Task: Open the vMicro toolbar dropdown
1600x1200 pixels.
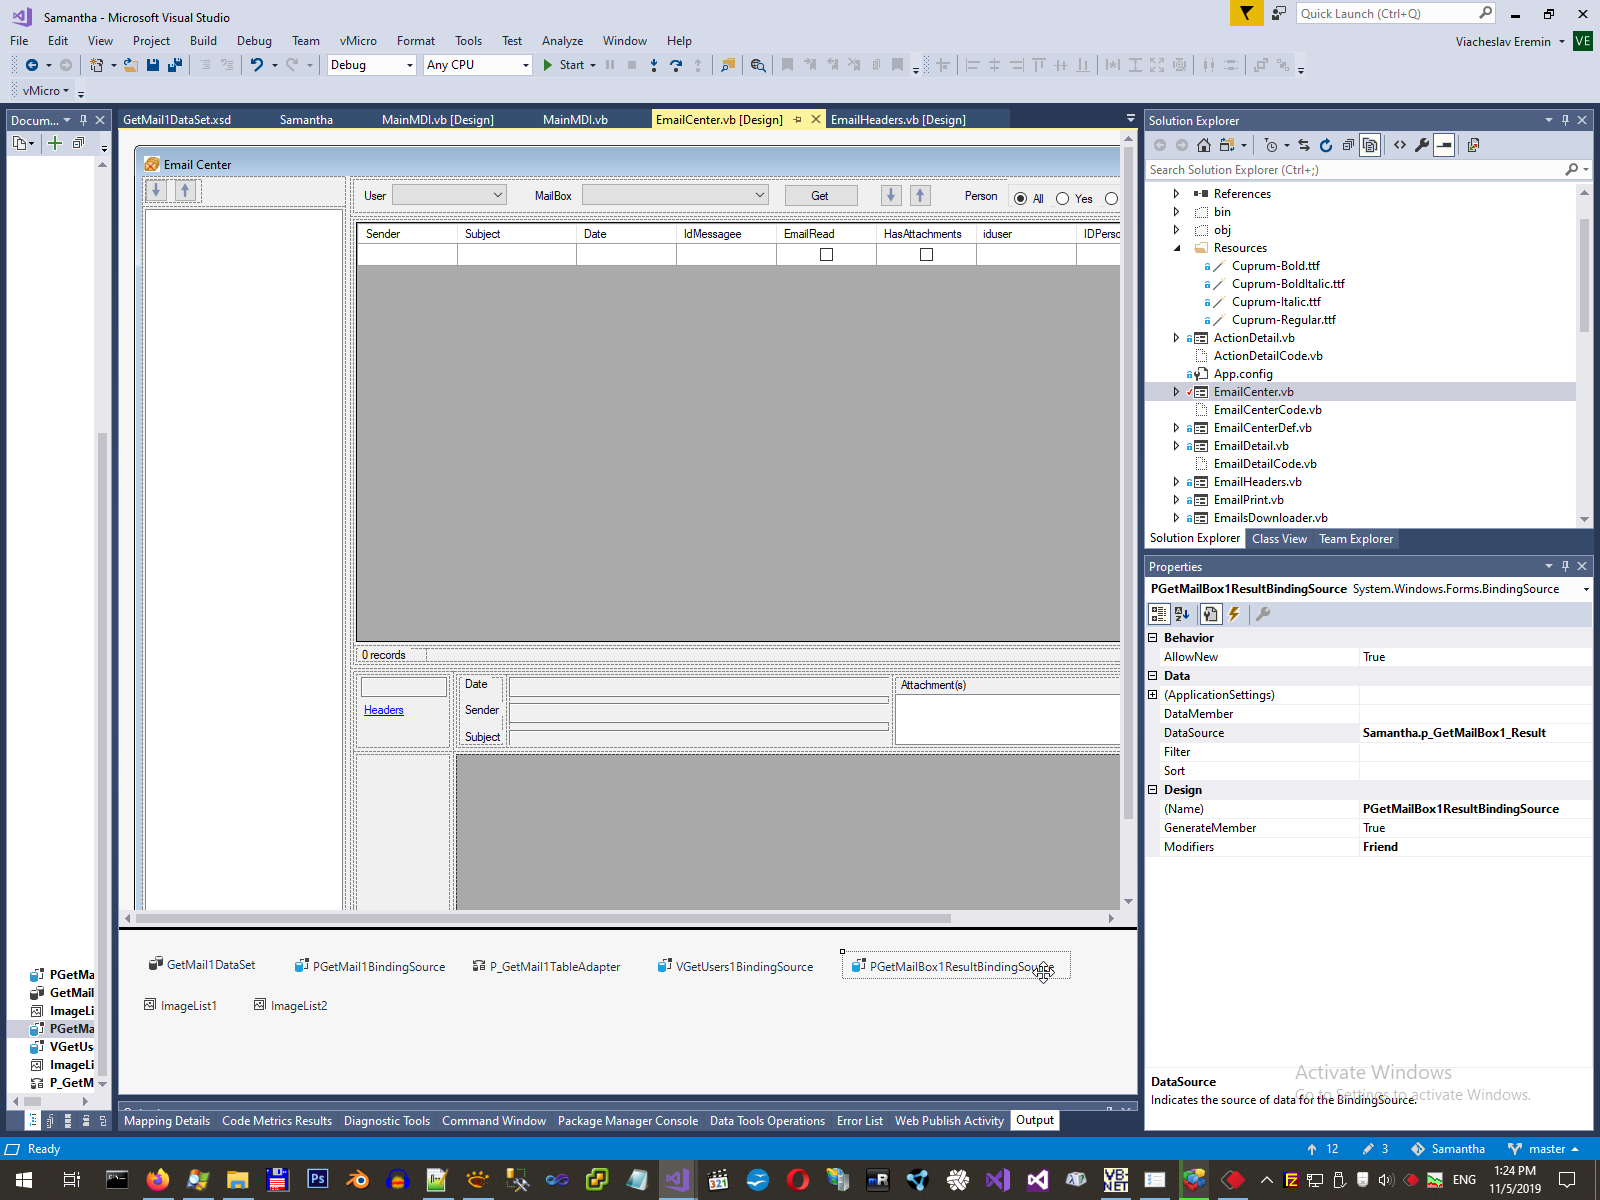Action: pos(45,91)
